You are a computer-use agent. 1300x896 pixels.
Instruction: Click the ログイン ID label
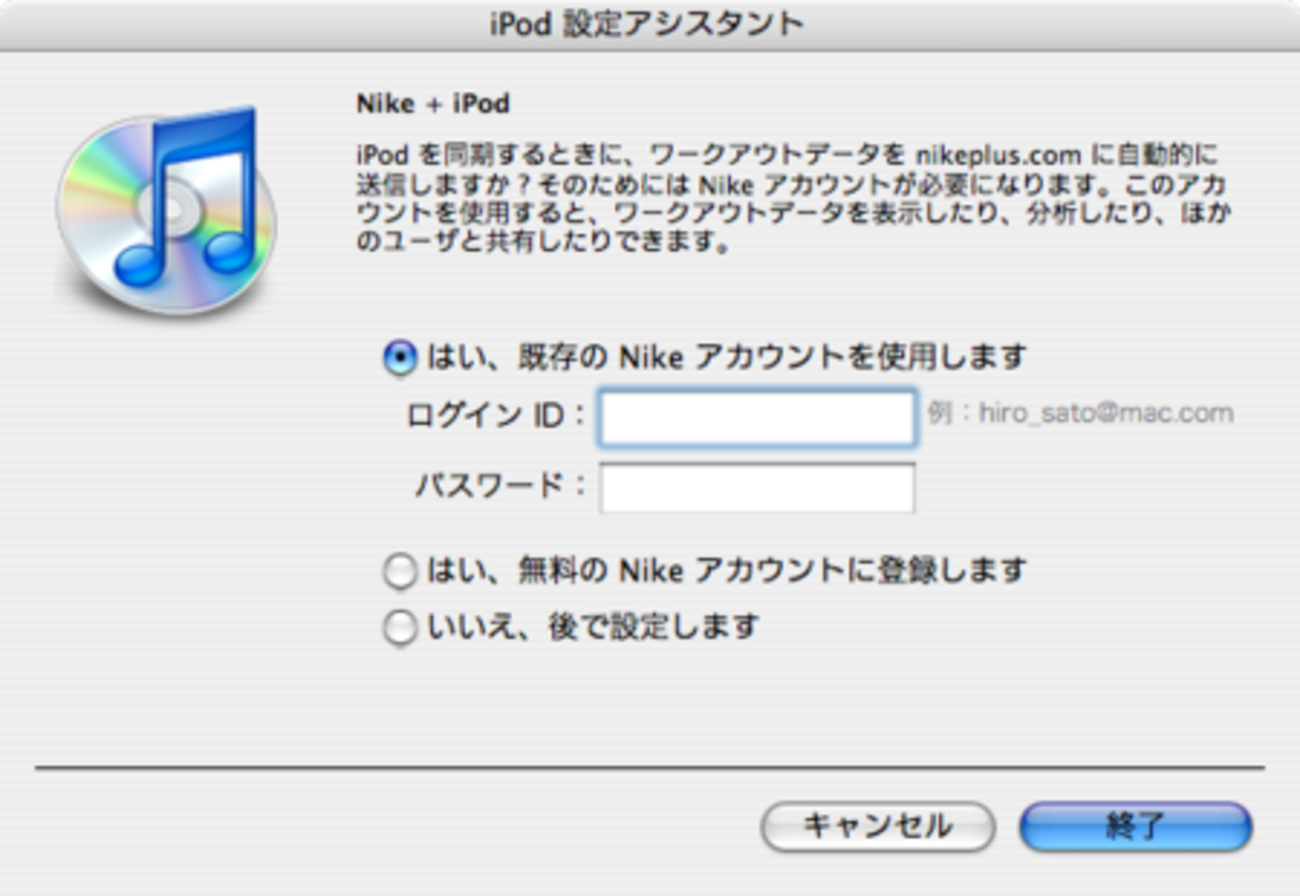497,415
